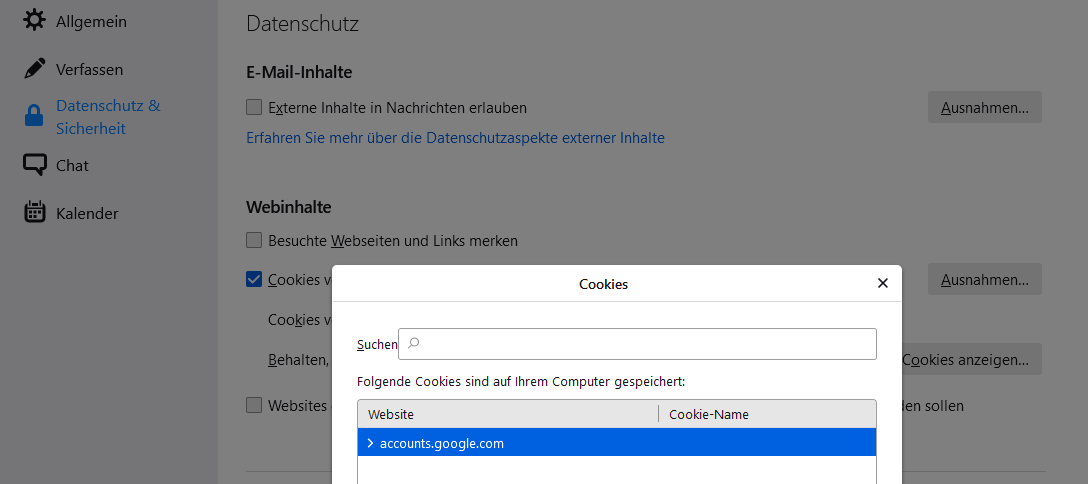Toggle the Websites checkbox below Behalten

(x=254, y=405)
